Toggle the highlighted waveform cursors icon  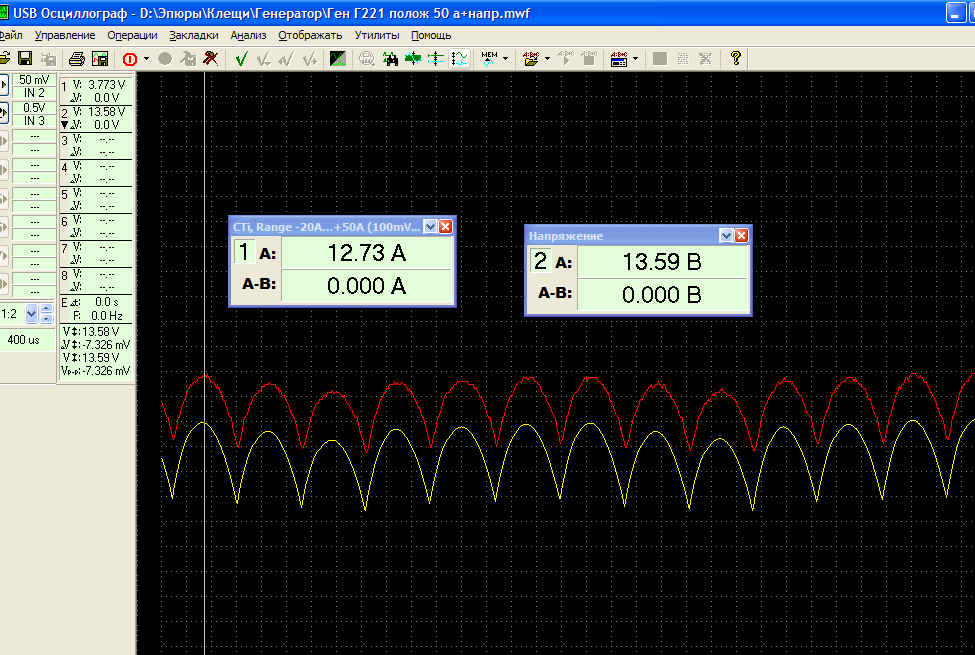coord(459,59)
